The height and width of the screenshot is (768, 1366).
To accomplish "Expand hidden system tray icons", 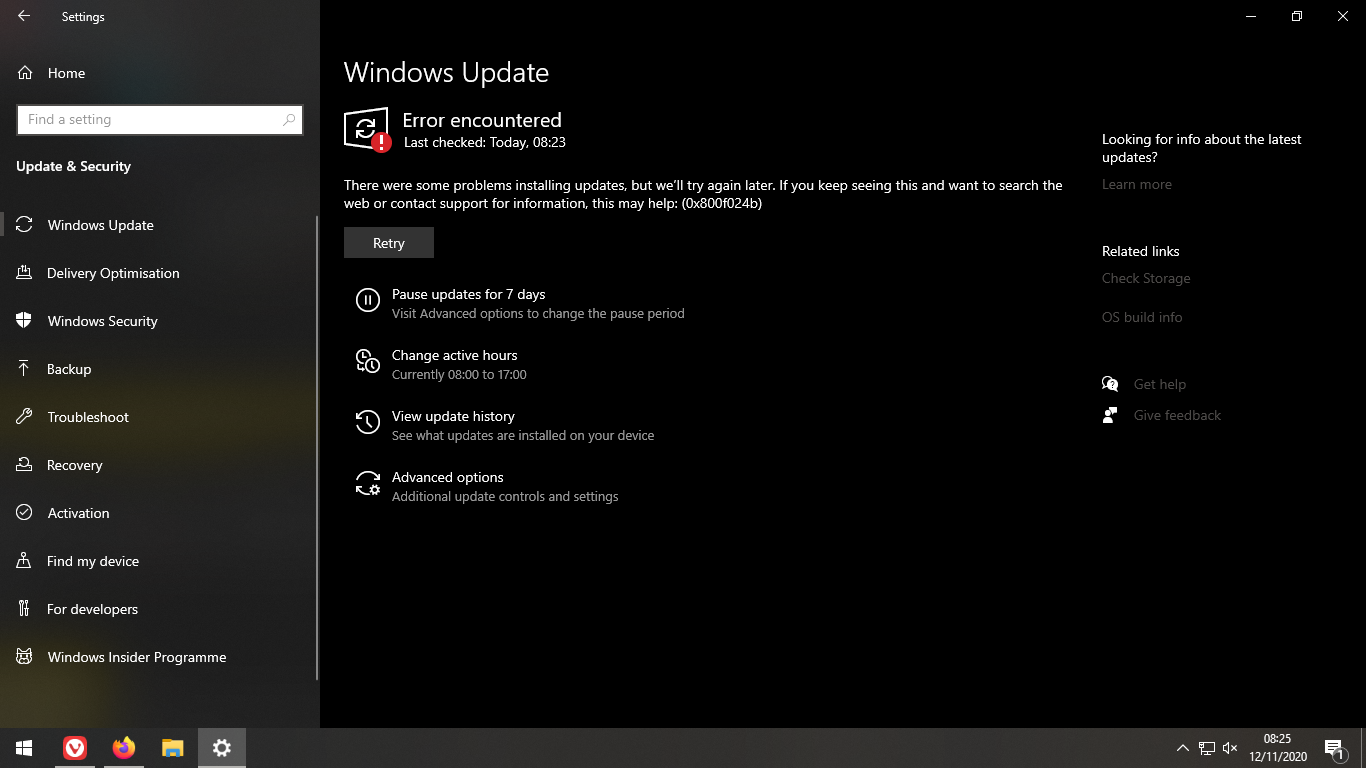I will click(1182, 748).
